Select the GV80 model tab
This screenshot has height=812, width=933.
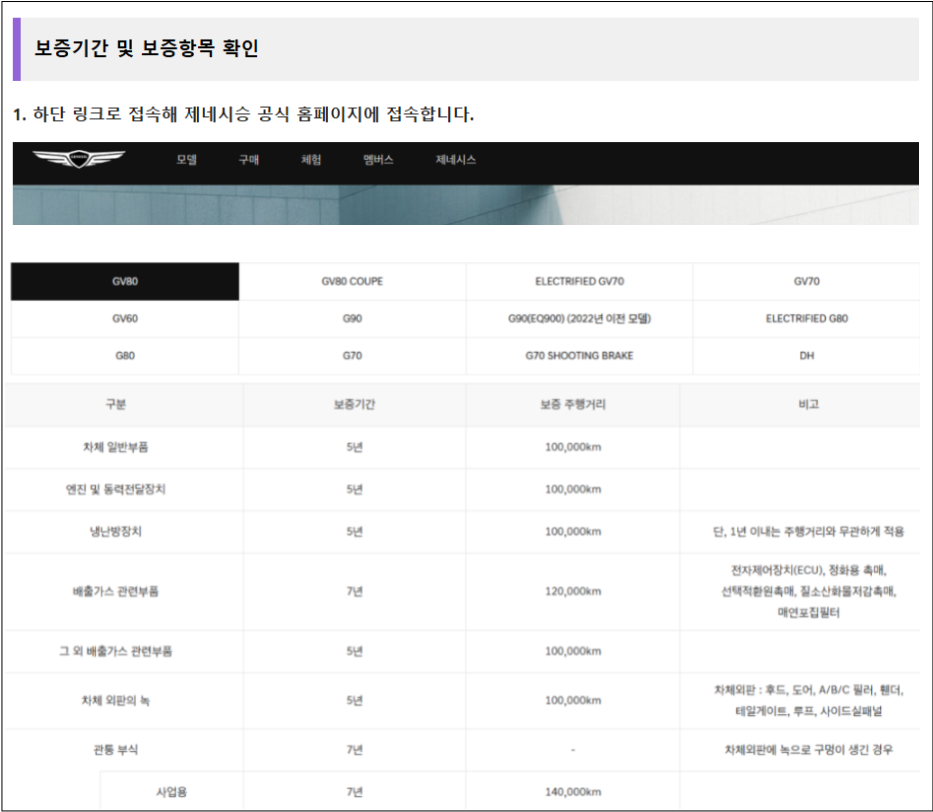(x=125, y=281)
